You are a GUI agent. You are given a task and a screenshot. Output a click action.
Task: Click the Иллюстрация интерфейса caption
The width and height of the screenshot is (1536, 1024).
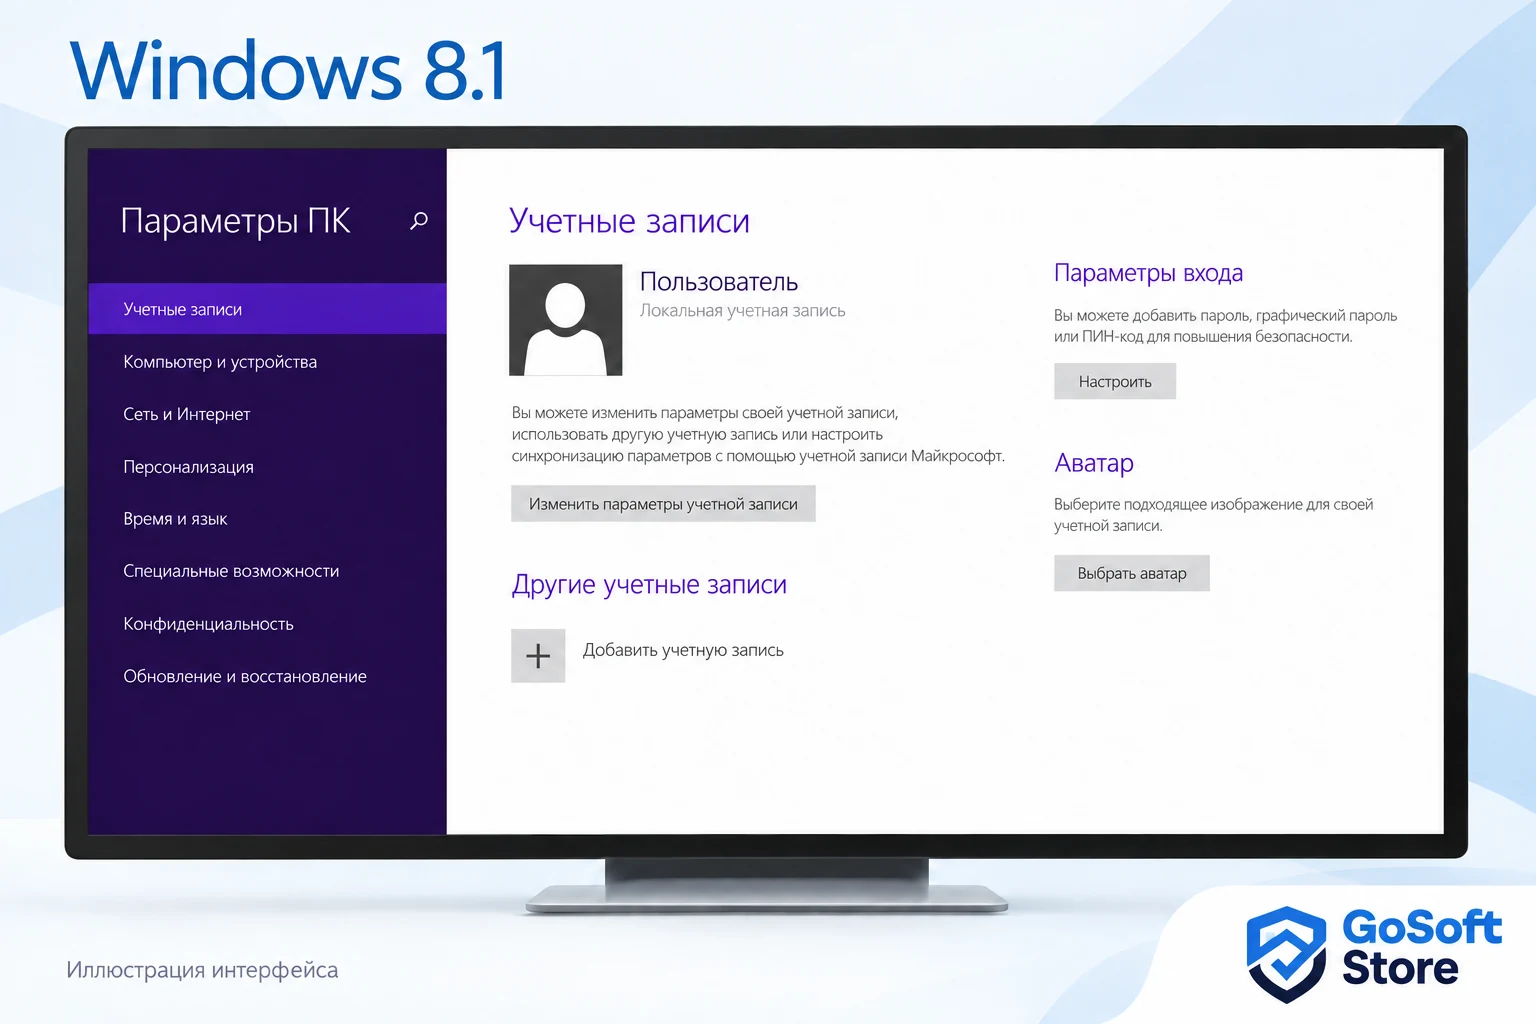(x=202, y=970)
